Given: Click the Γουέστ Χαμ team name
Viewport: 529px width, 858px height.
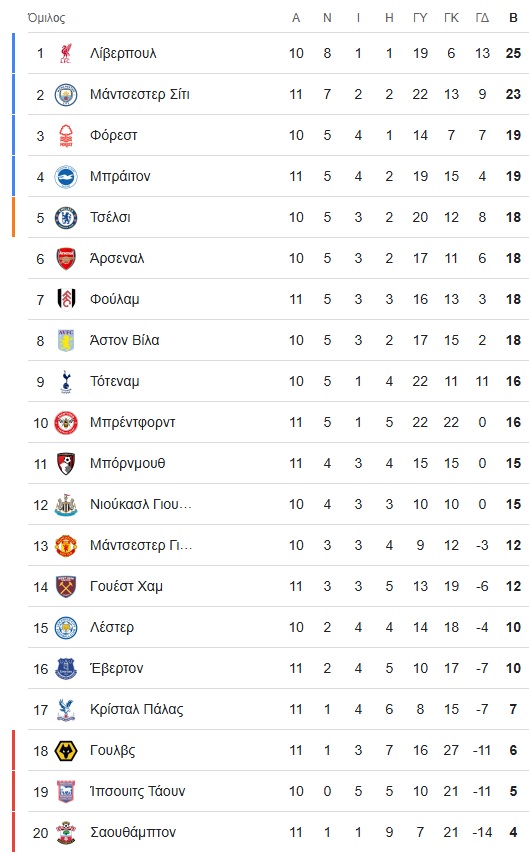Looking at the screenshot, I should click(x=126, y=587).
